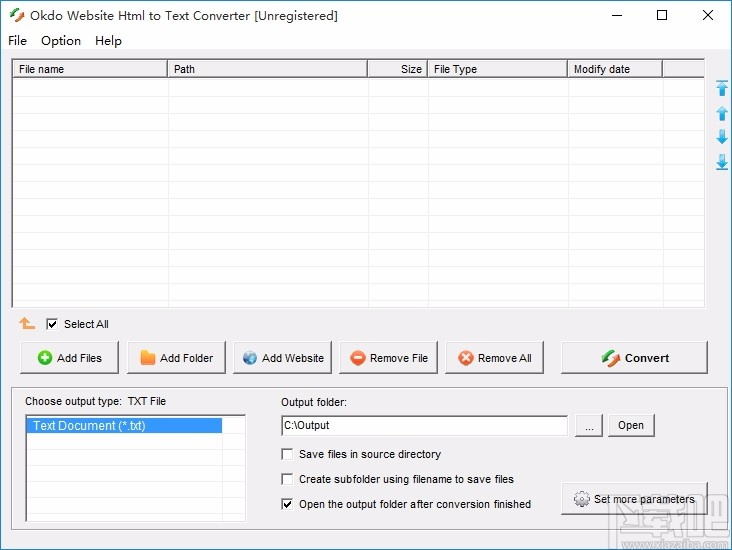
Task: Click the orange up-level arrow icon
Action: click(x=27, y=323)
